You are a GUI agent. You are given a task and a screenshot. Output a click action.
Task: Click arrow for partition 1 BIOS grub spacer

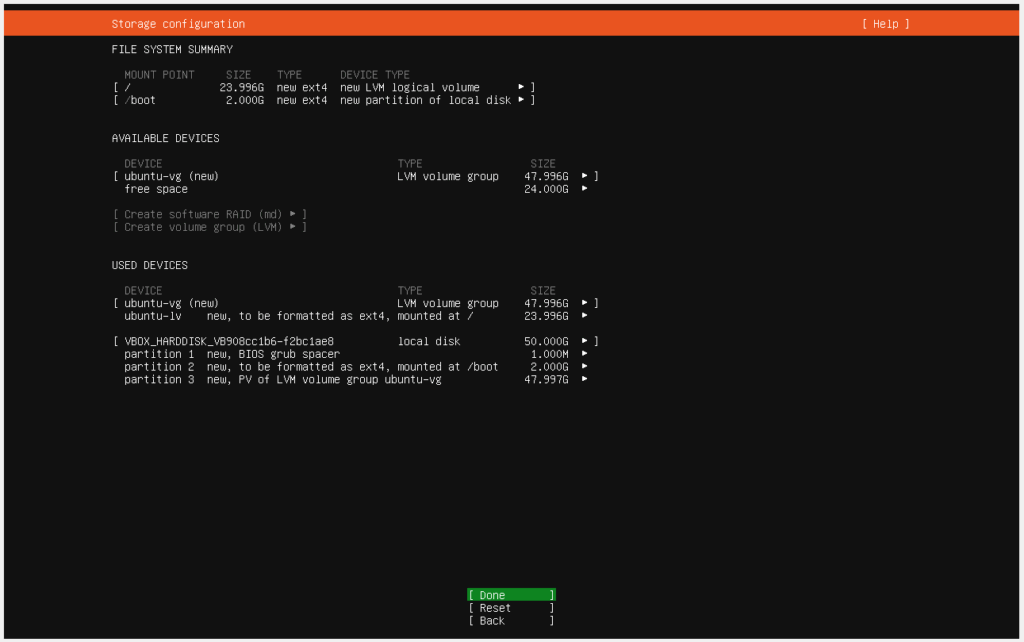point(585,354)
